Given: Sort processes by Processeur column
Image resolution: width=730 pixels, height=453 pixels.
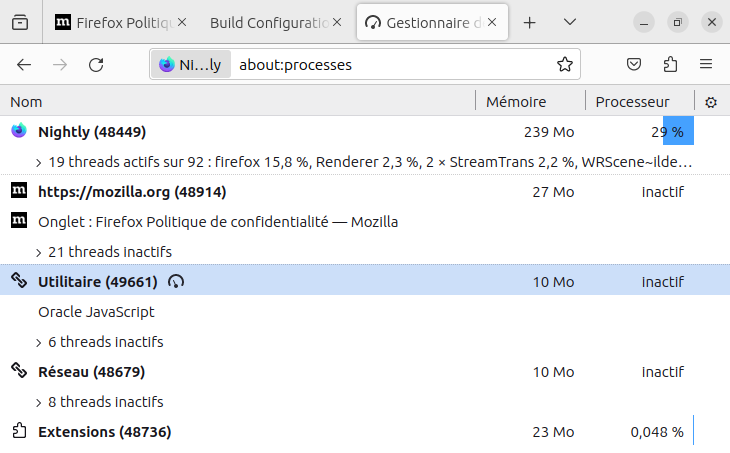Looking at the screenshot, I should point(632,102).
